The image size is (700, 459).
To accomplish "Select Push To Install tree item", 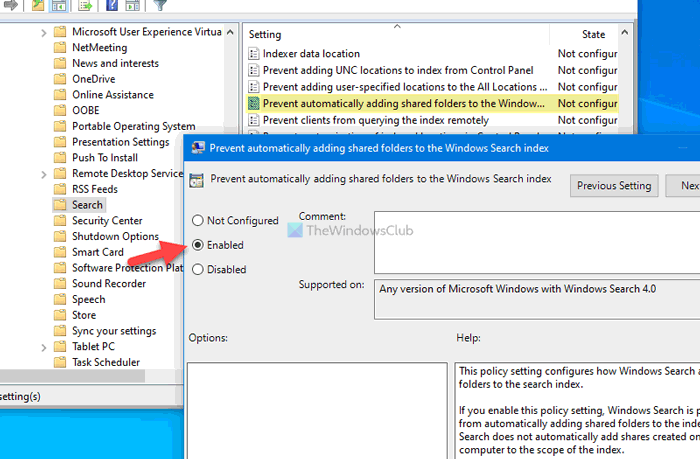I will tap(105, 158).
